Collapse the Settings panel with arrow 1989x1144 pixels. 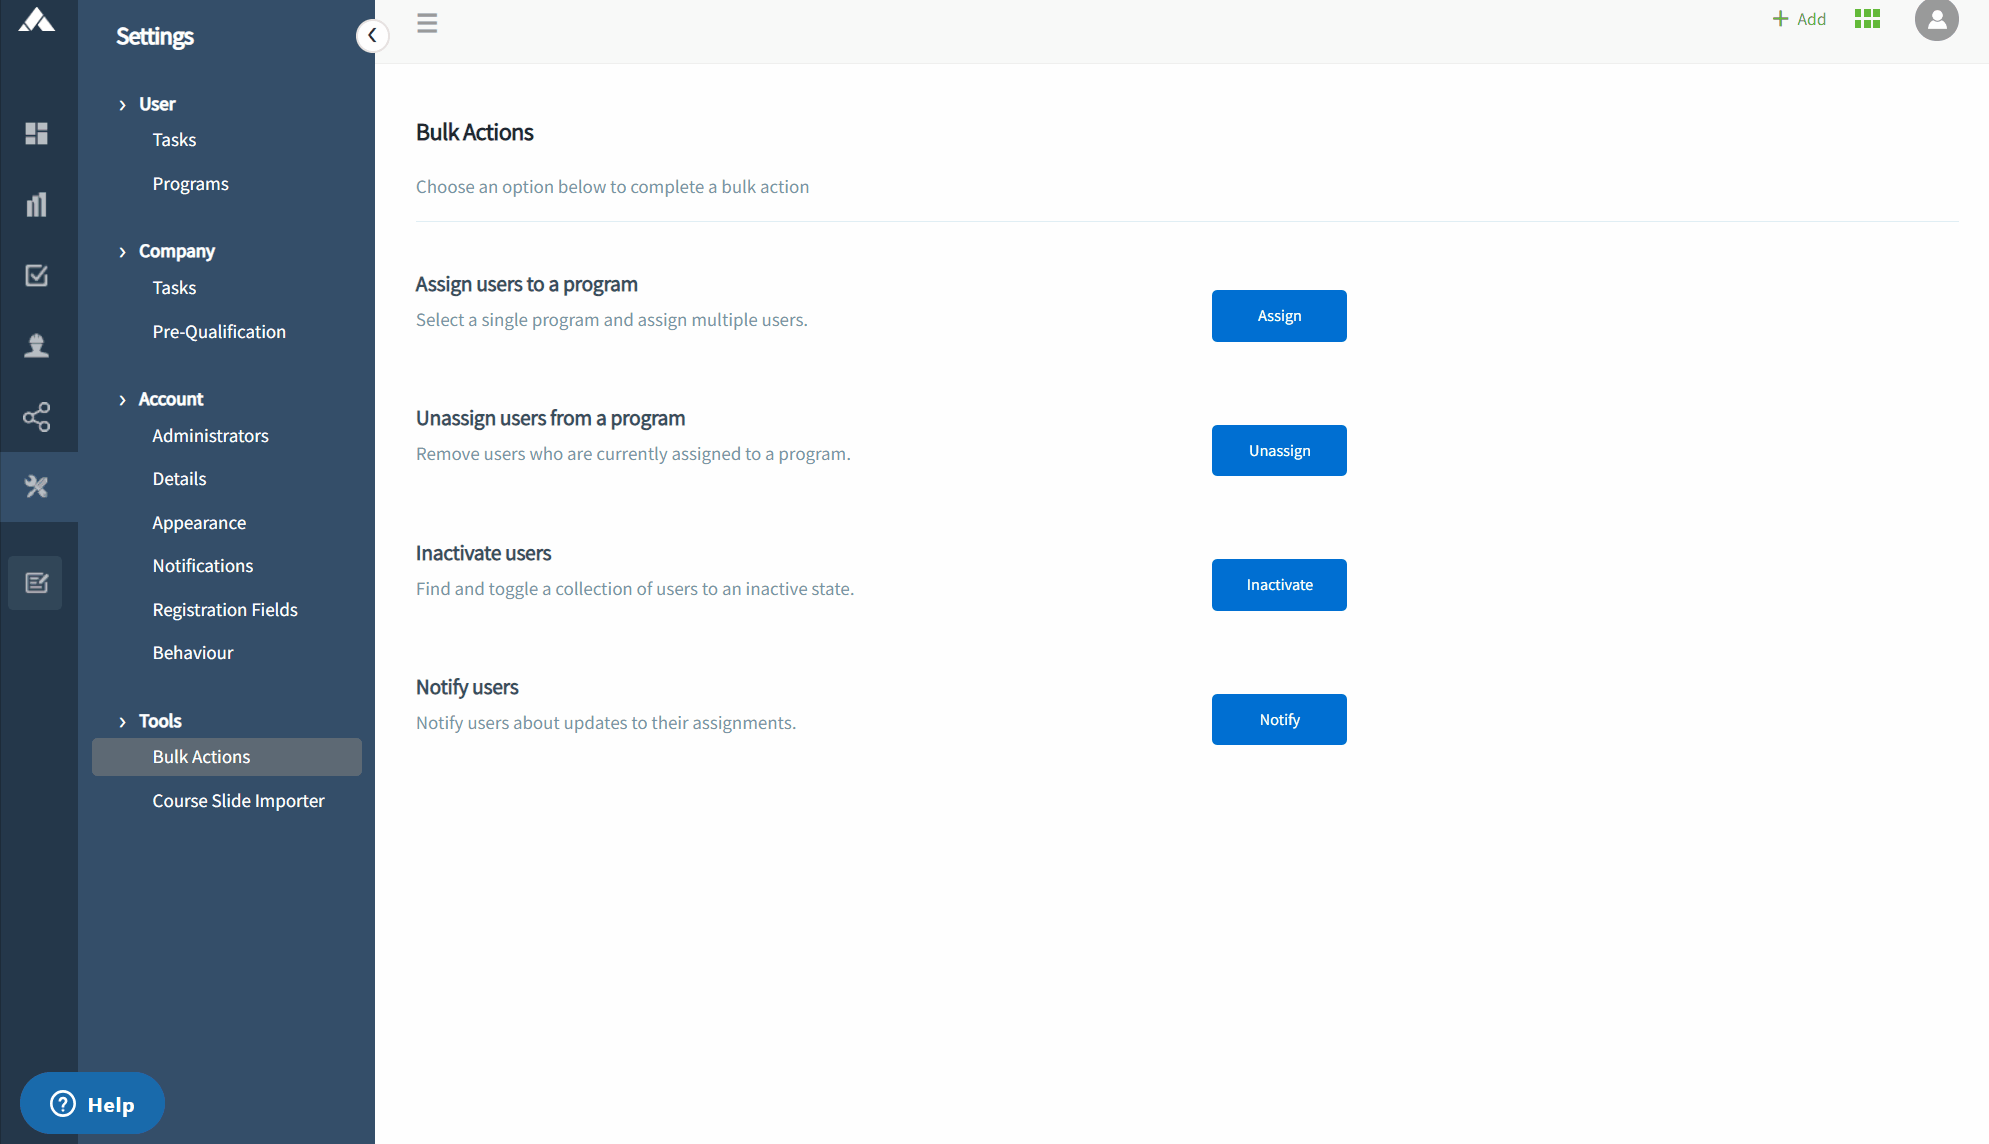[372, 36]
